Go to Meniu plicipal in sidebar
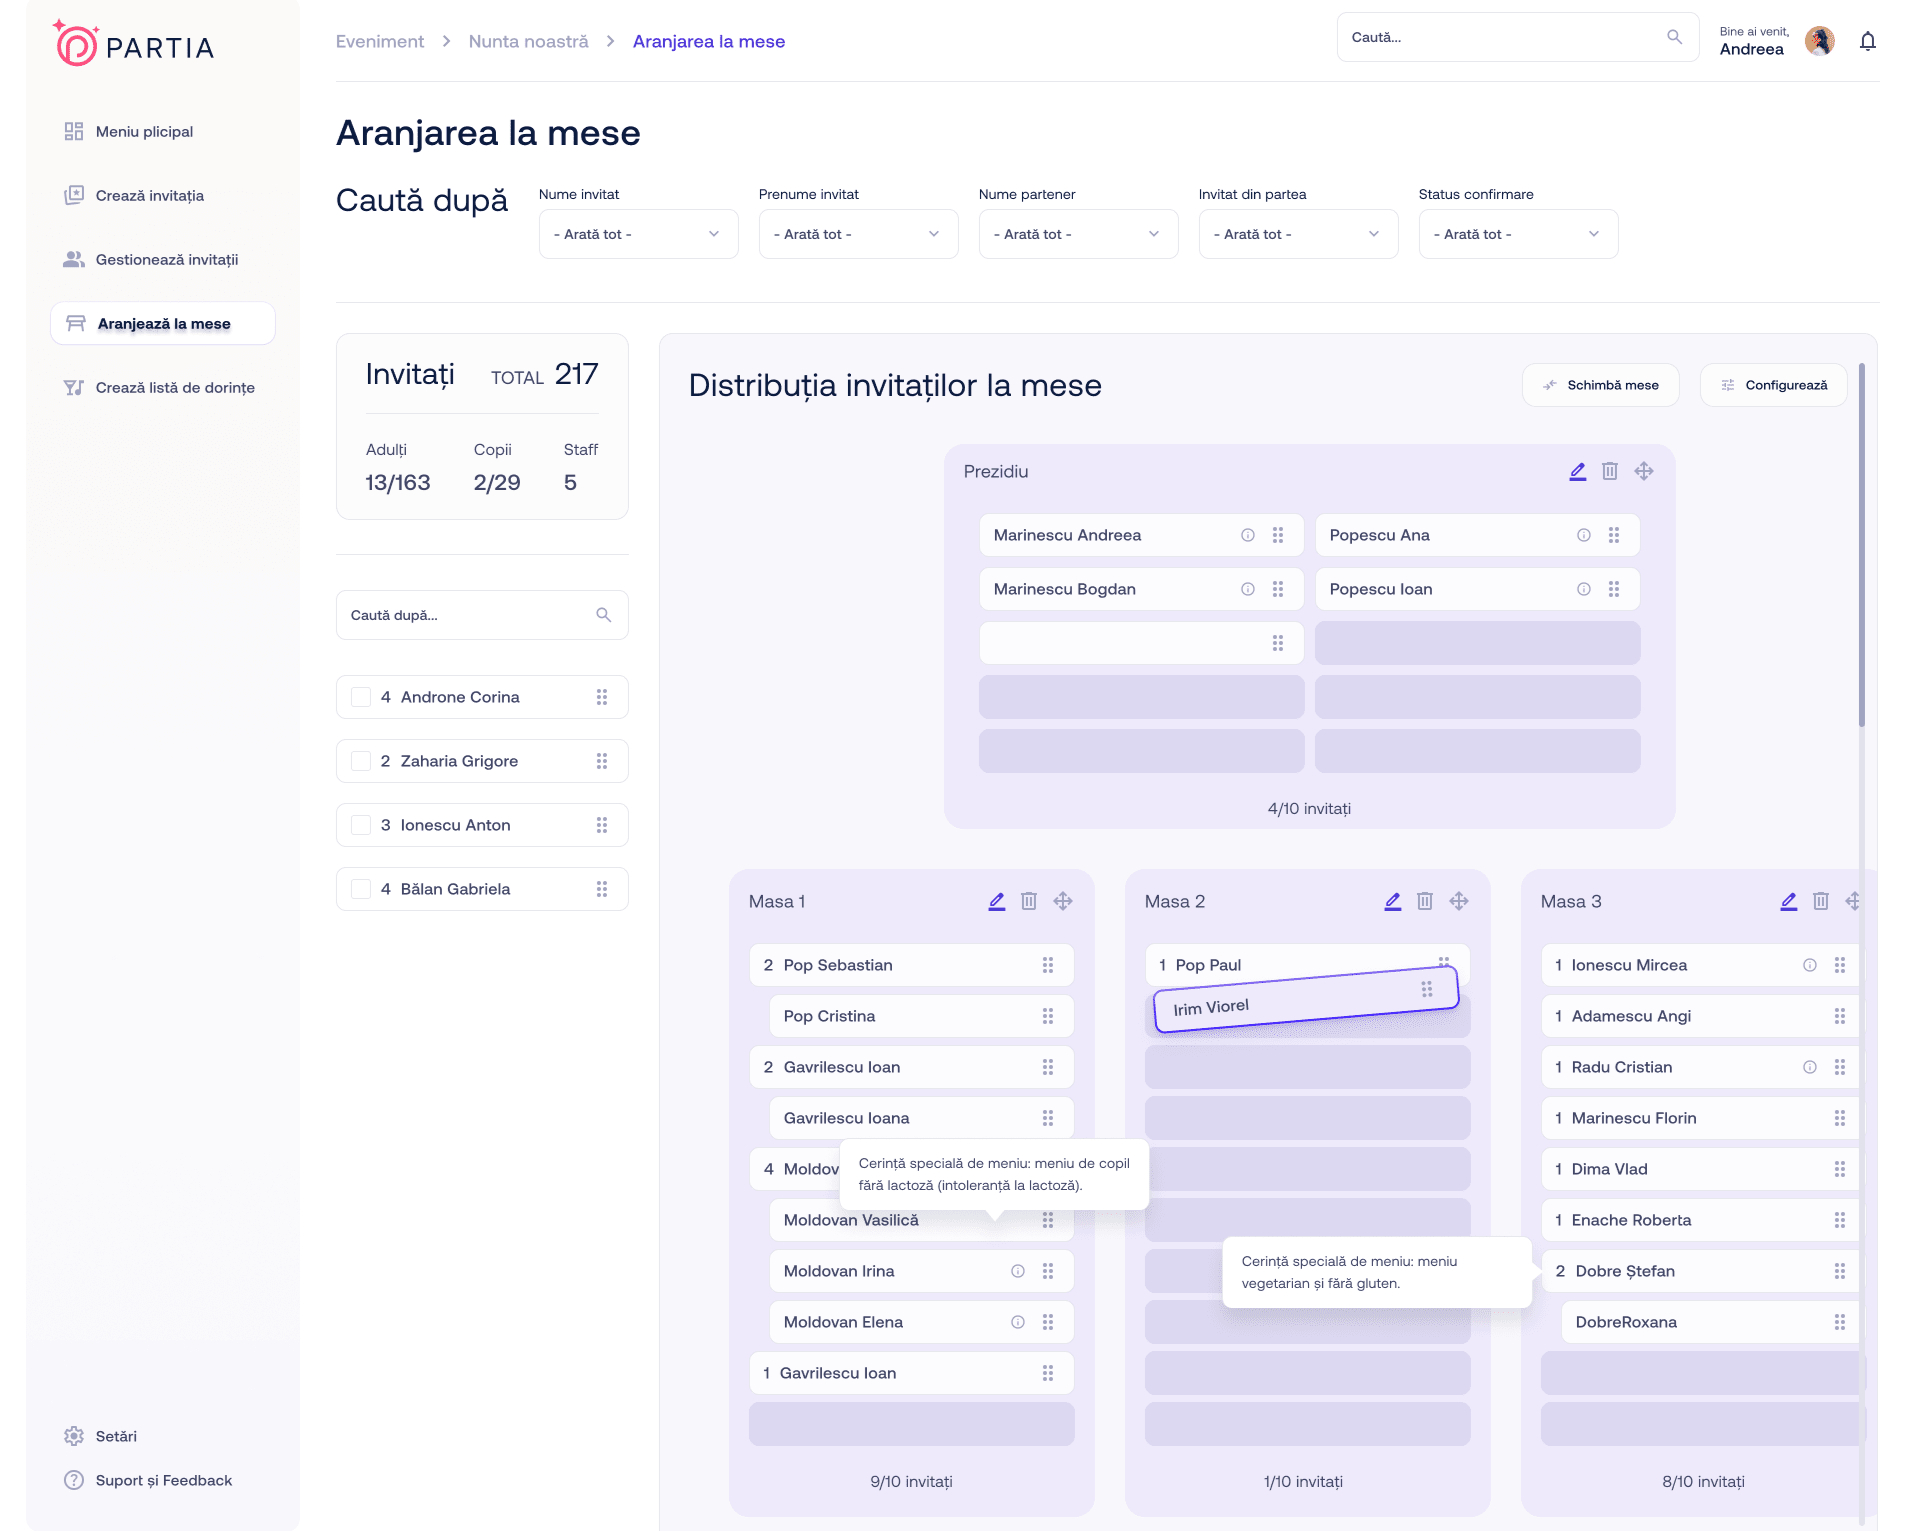 (128, 132)
